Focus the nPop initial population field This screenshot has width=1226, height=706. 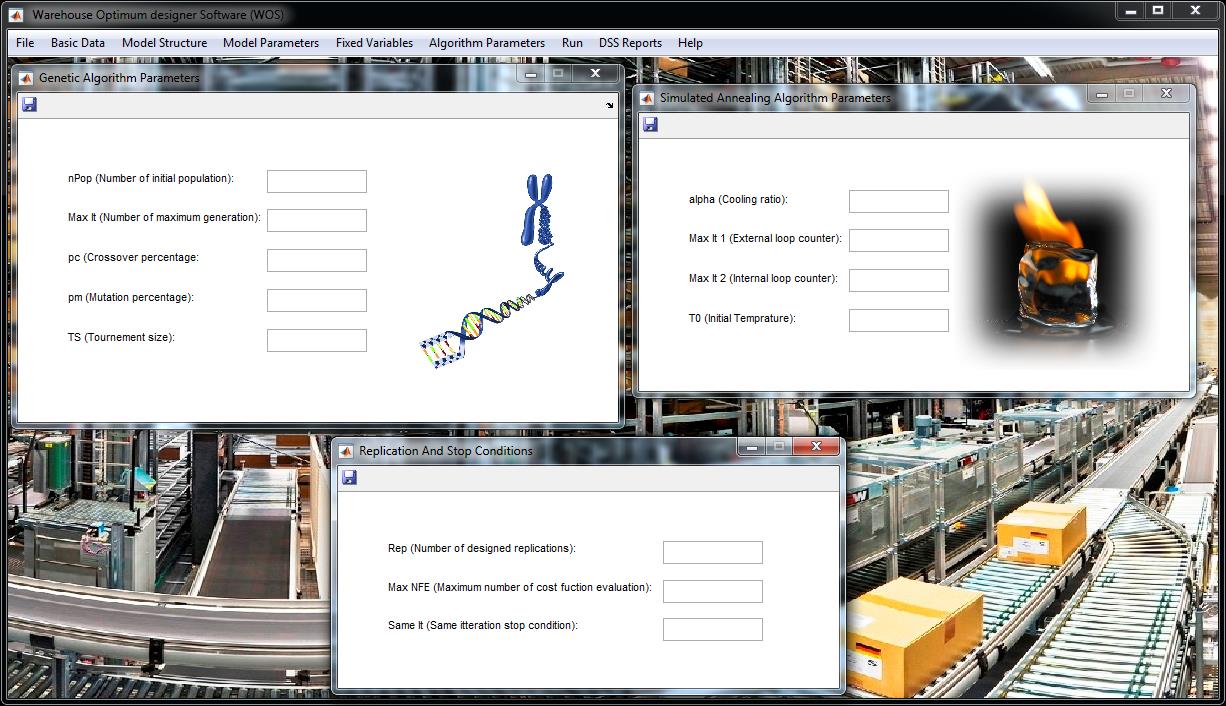pos(317,181)
